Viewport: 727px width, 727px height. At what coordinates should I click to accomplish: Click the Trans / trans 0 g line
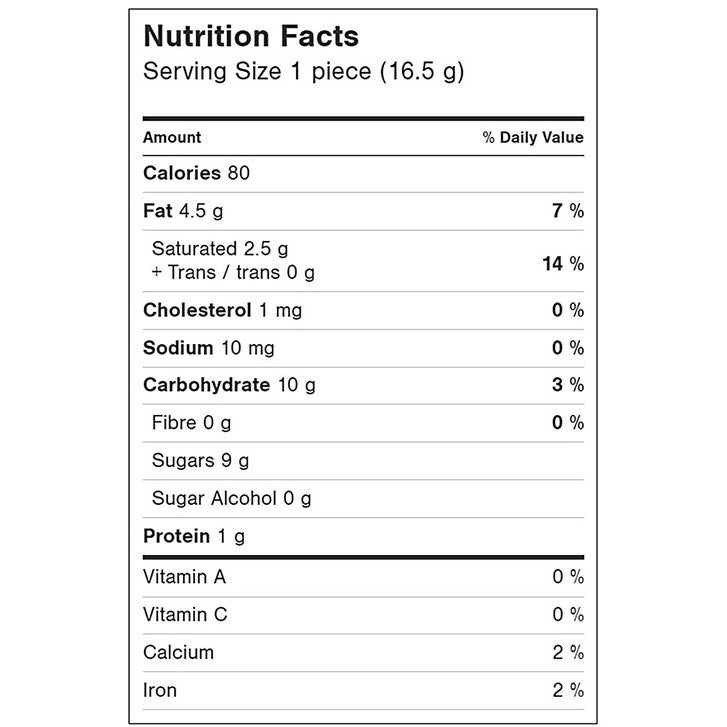tap(233, 273)
